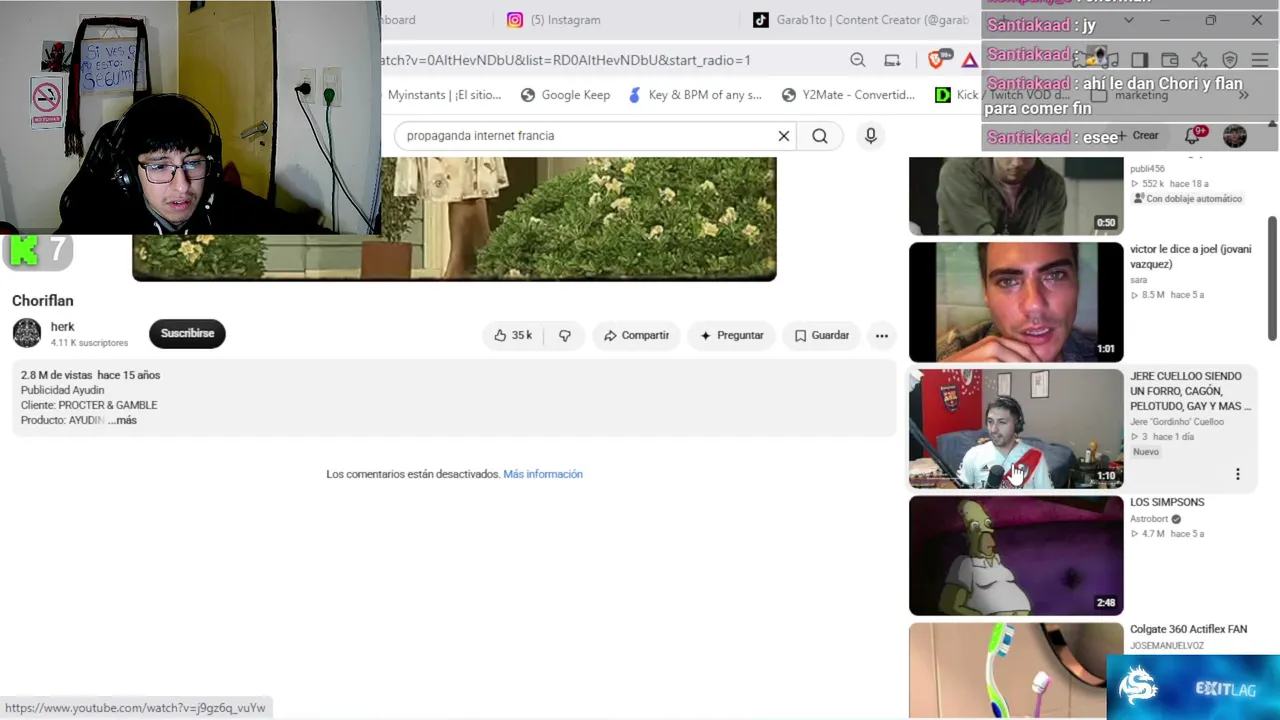Click the 2.8 M de vistas text

[x=56, y=375]
